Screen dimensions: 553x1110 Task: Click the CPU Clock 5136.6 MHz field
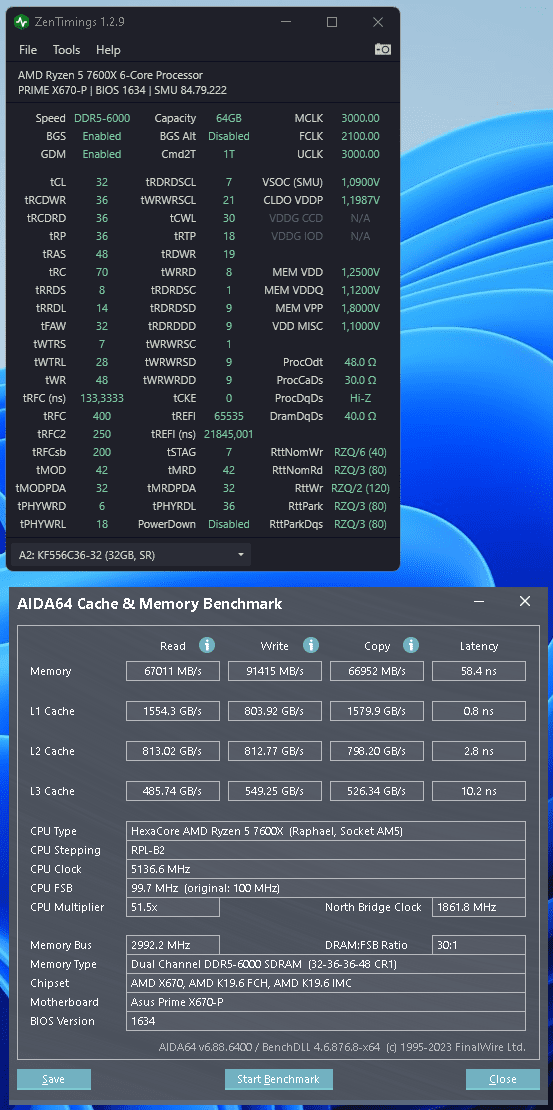point(326,869)
